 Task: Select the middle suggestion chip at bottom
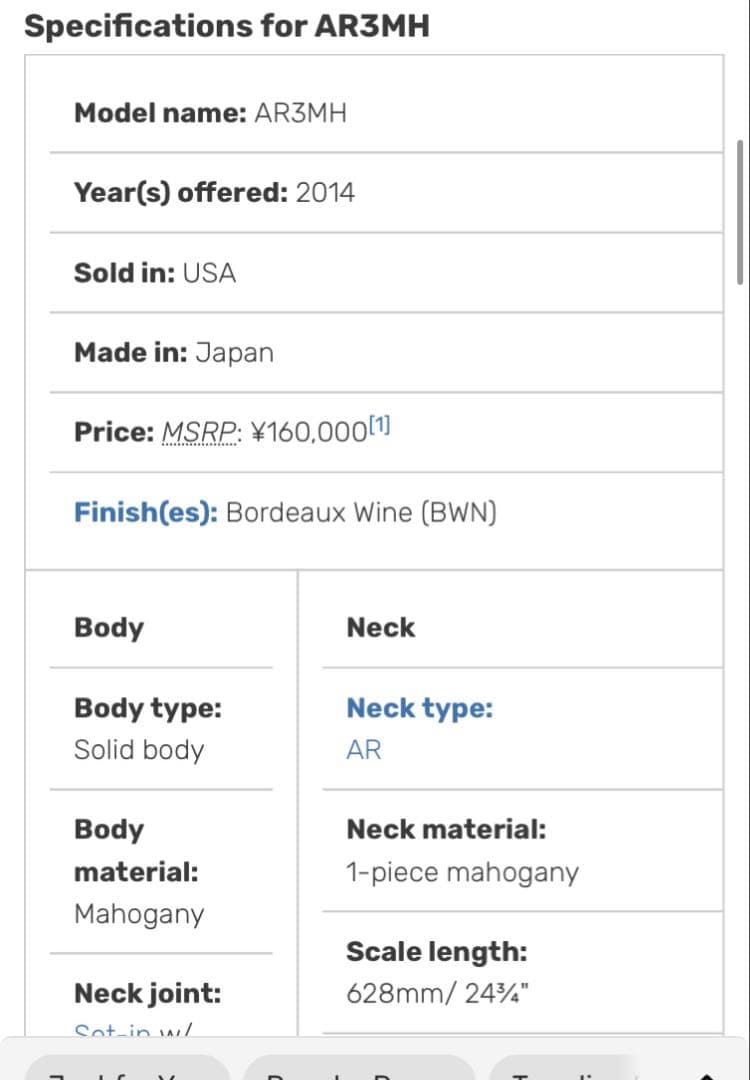point(358,1070)
